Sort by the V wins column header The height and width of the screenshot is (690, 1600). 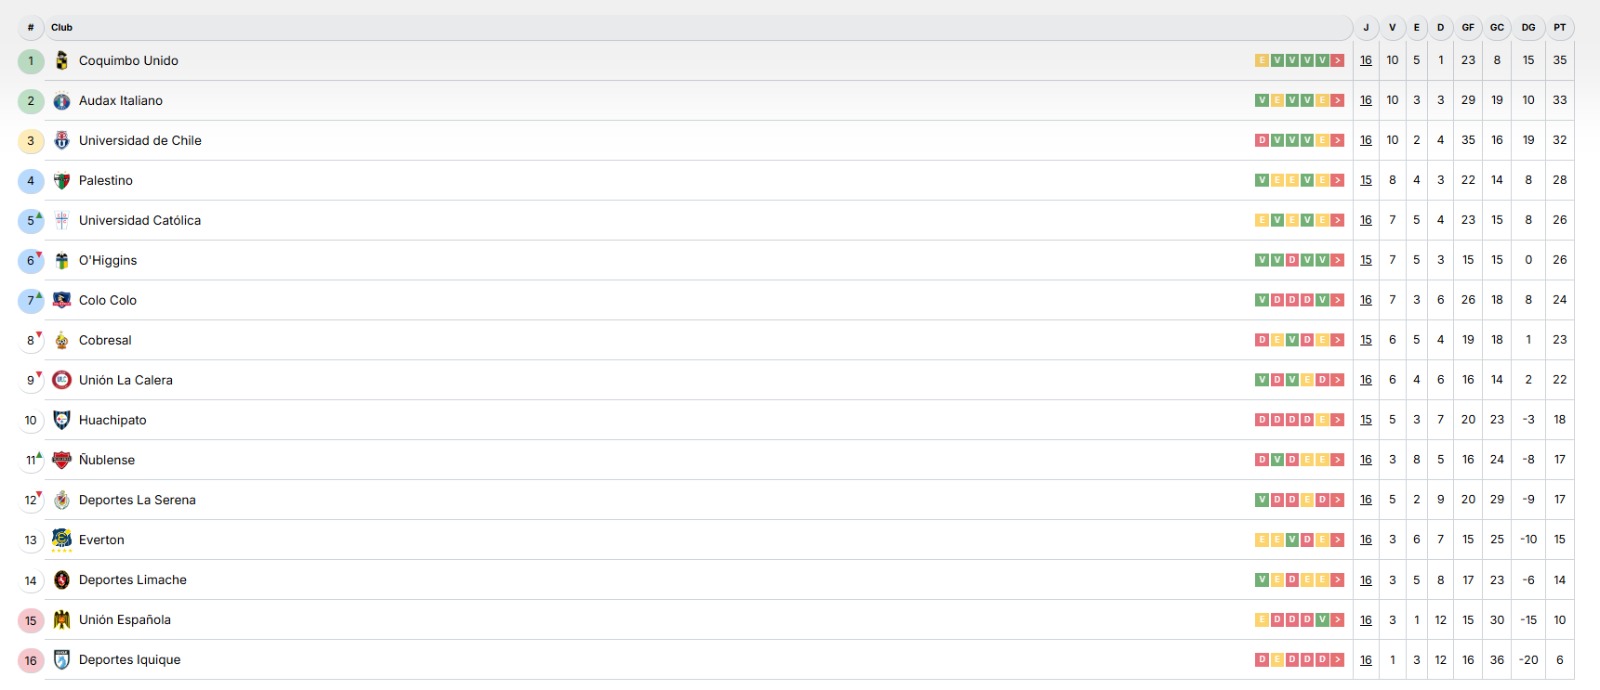click(x=1392, y=27)
